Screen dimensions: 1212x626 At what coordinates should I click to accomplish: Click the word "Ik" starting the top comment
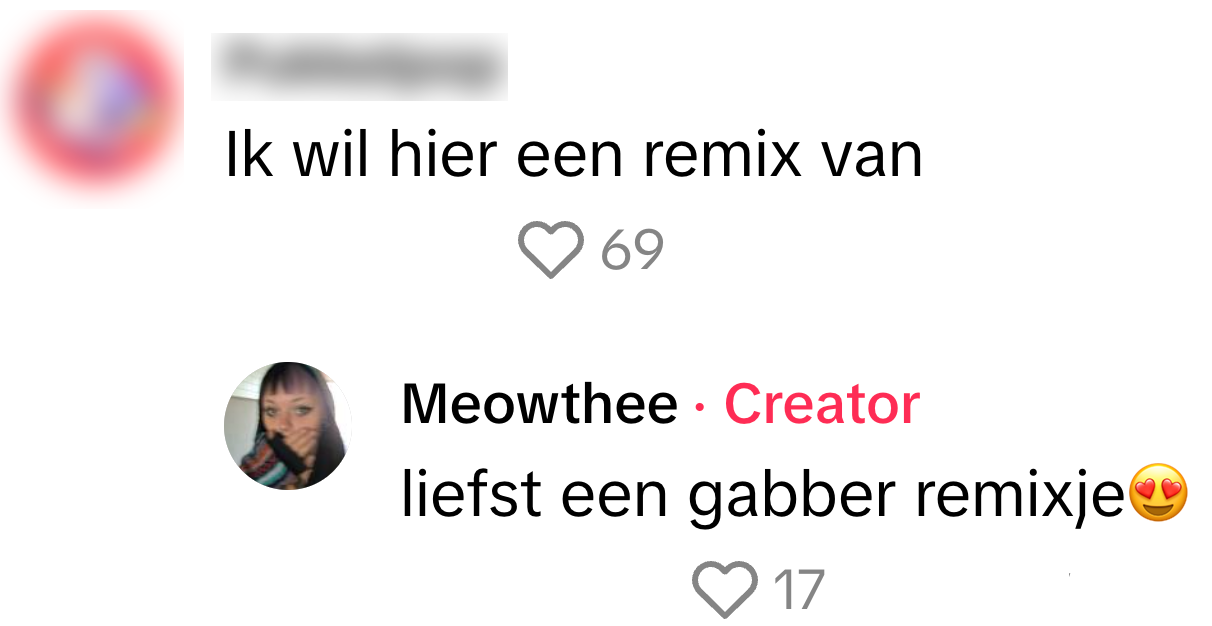tap(246, 157)
